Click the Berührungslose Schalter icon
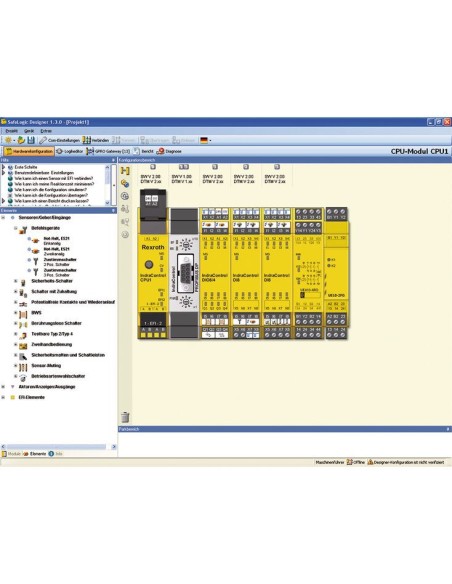The width and height of the screenshot is (452, 584). (23, 324)
